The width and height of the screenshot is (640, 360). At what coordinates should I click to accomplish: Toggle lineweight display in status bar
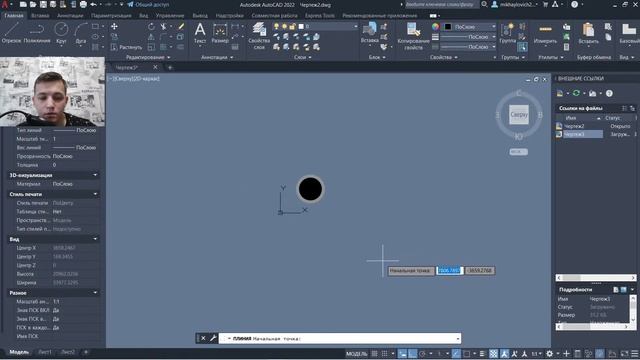coord(482,353)
